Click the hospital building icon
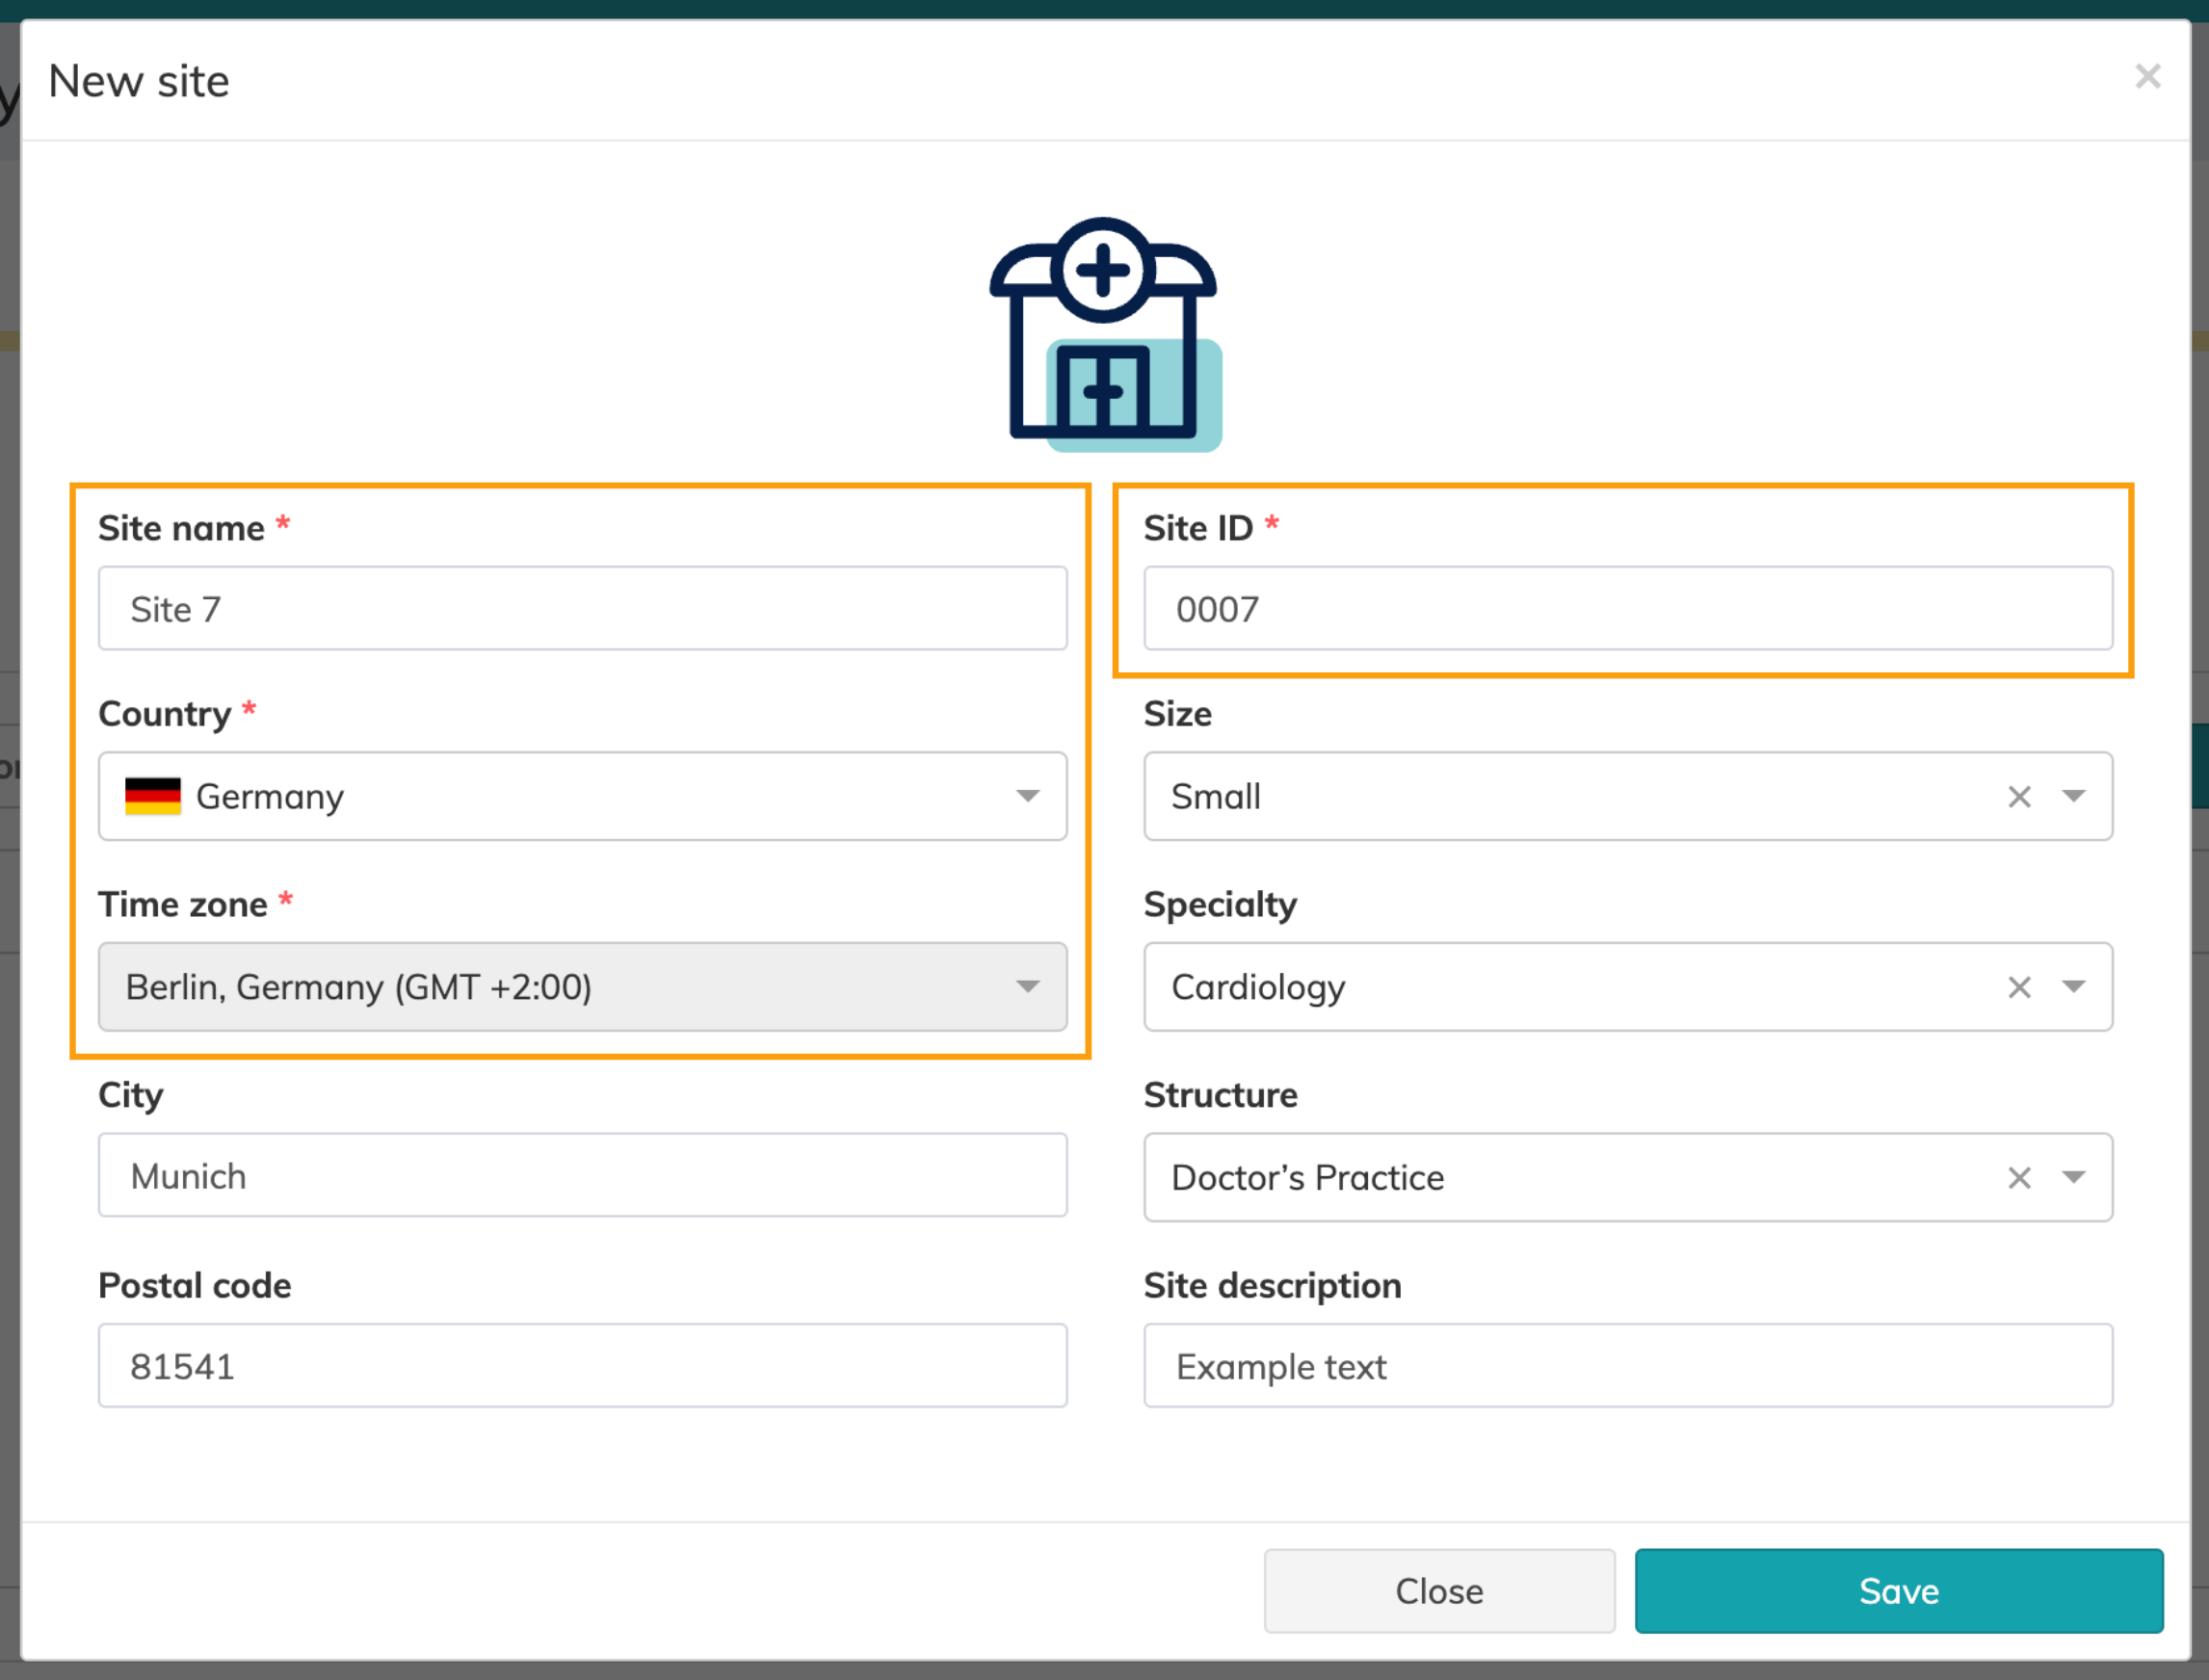 (1104, 334)
